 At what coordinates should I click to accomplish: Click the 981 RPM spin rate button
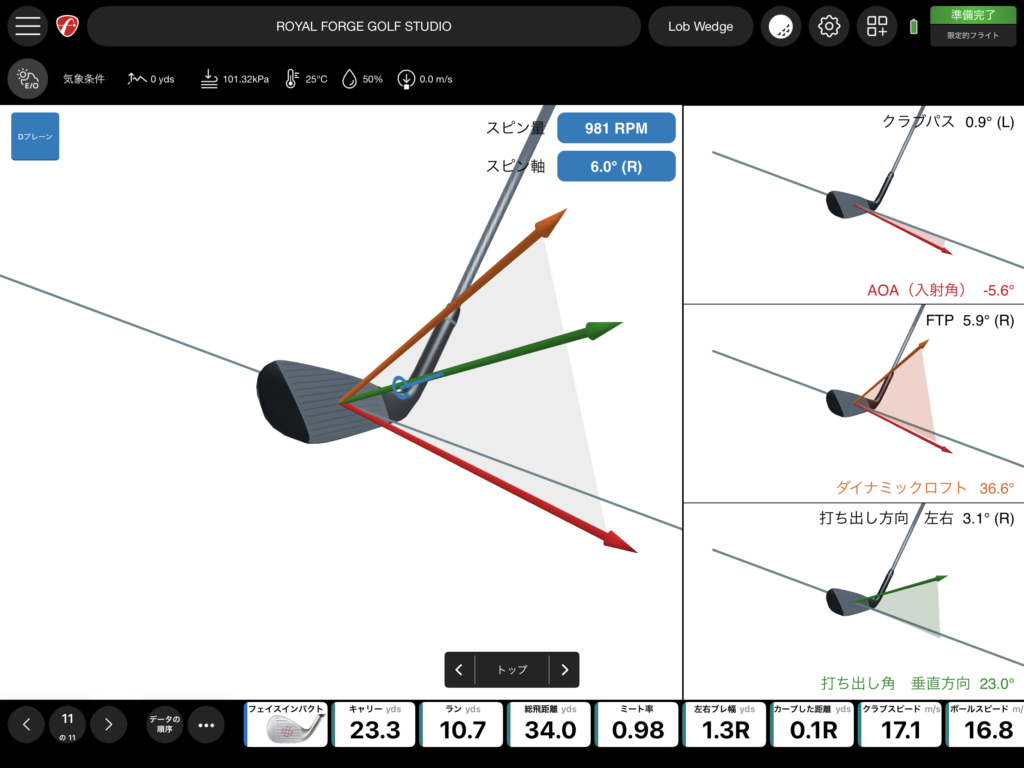tap(616, 128)
